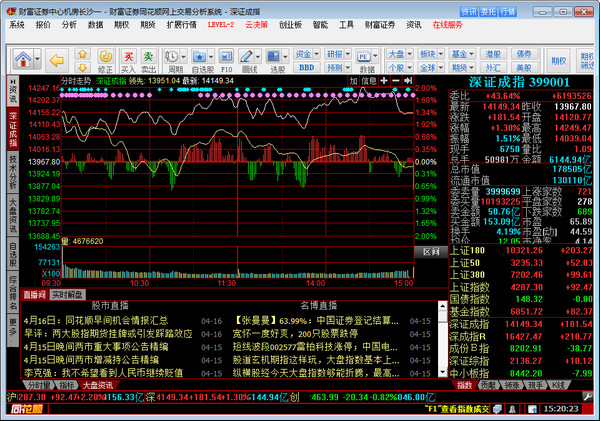Click the green 卖出 sell icon
The height and width of the screenshot is (421, 600).
pyautogui.click(x=148, y=57)
